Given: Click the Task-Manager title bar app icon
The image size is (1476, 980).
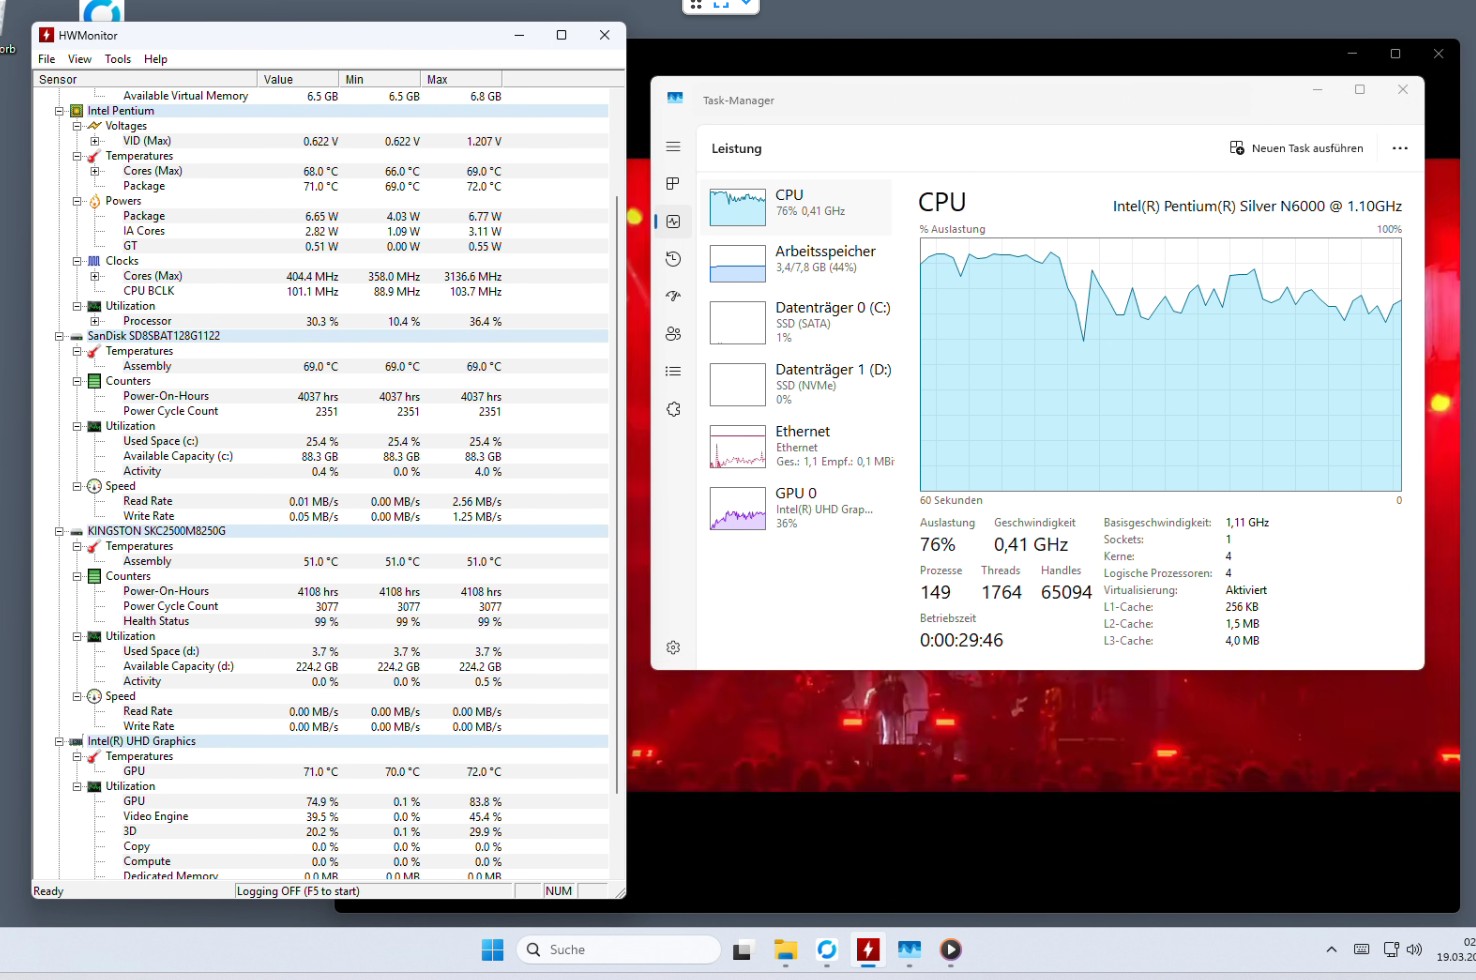Looking at the screenshot, I should click(x=675, y=98).
